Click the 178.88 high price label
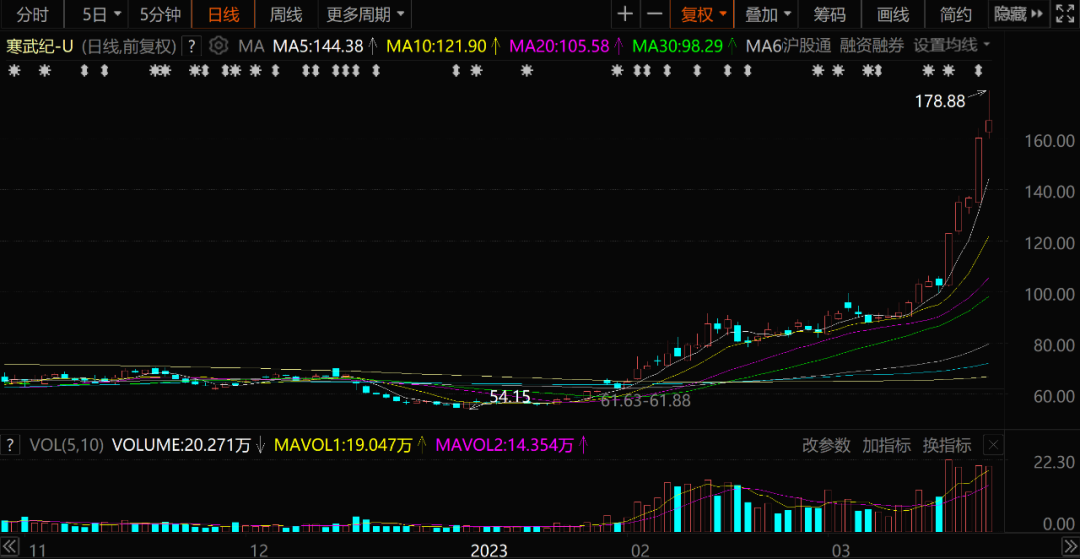The width and height of the screenshot is (1080, 559). [x=939, y=102]
